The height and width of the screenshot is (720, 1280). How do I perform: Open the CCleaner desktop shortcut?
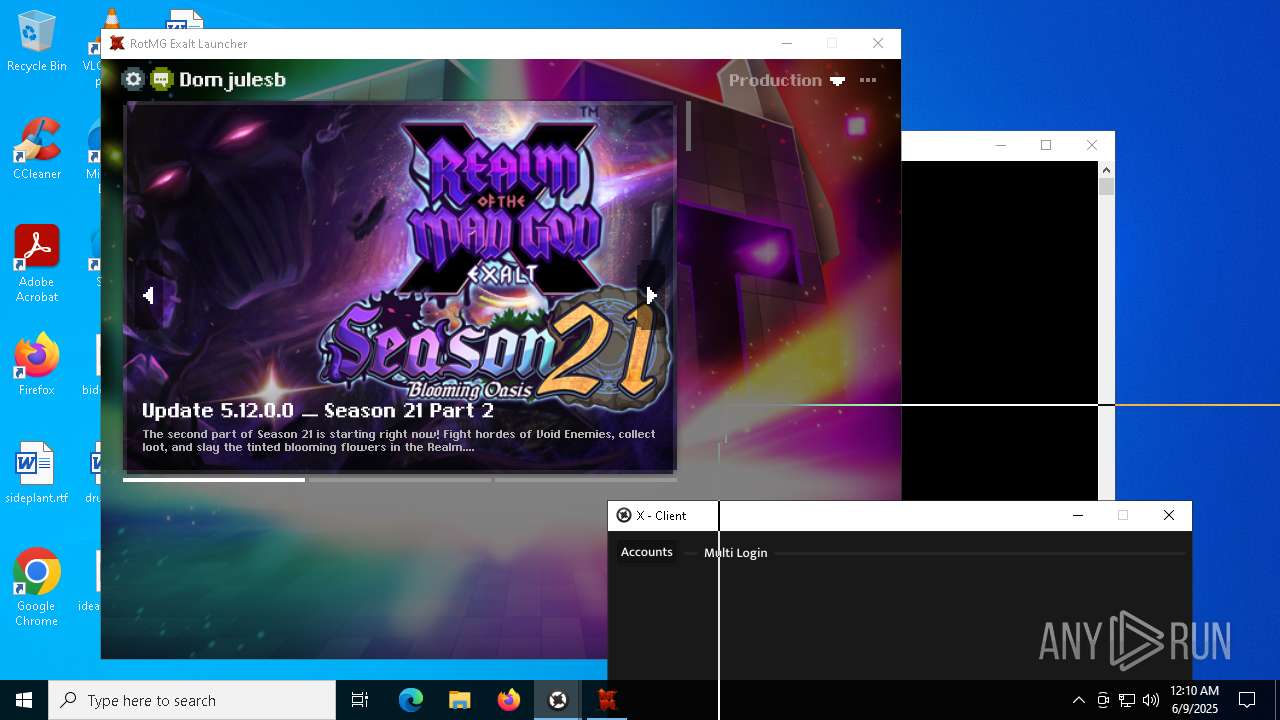click(37, 150)
